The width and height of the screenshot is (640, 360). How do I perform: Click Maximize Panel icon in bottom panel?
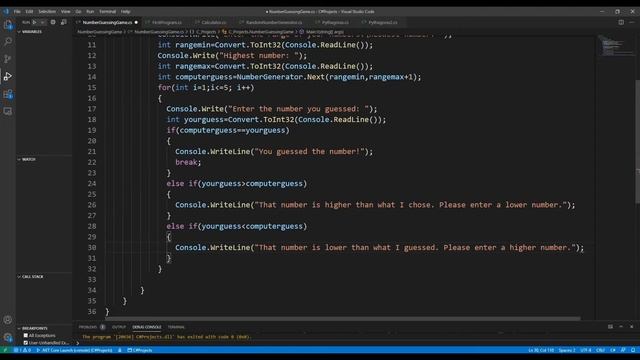coord(621,327)
